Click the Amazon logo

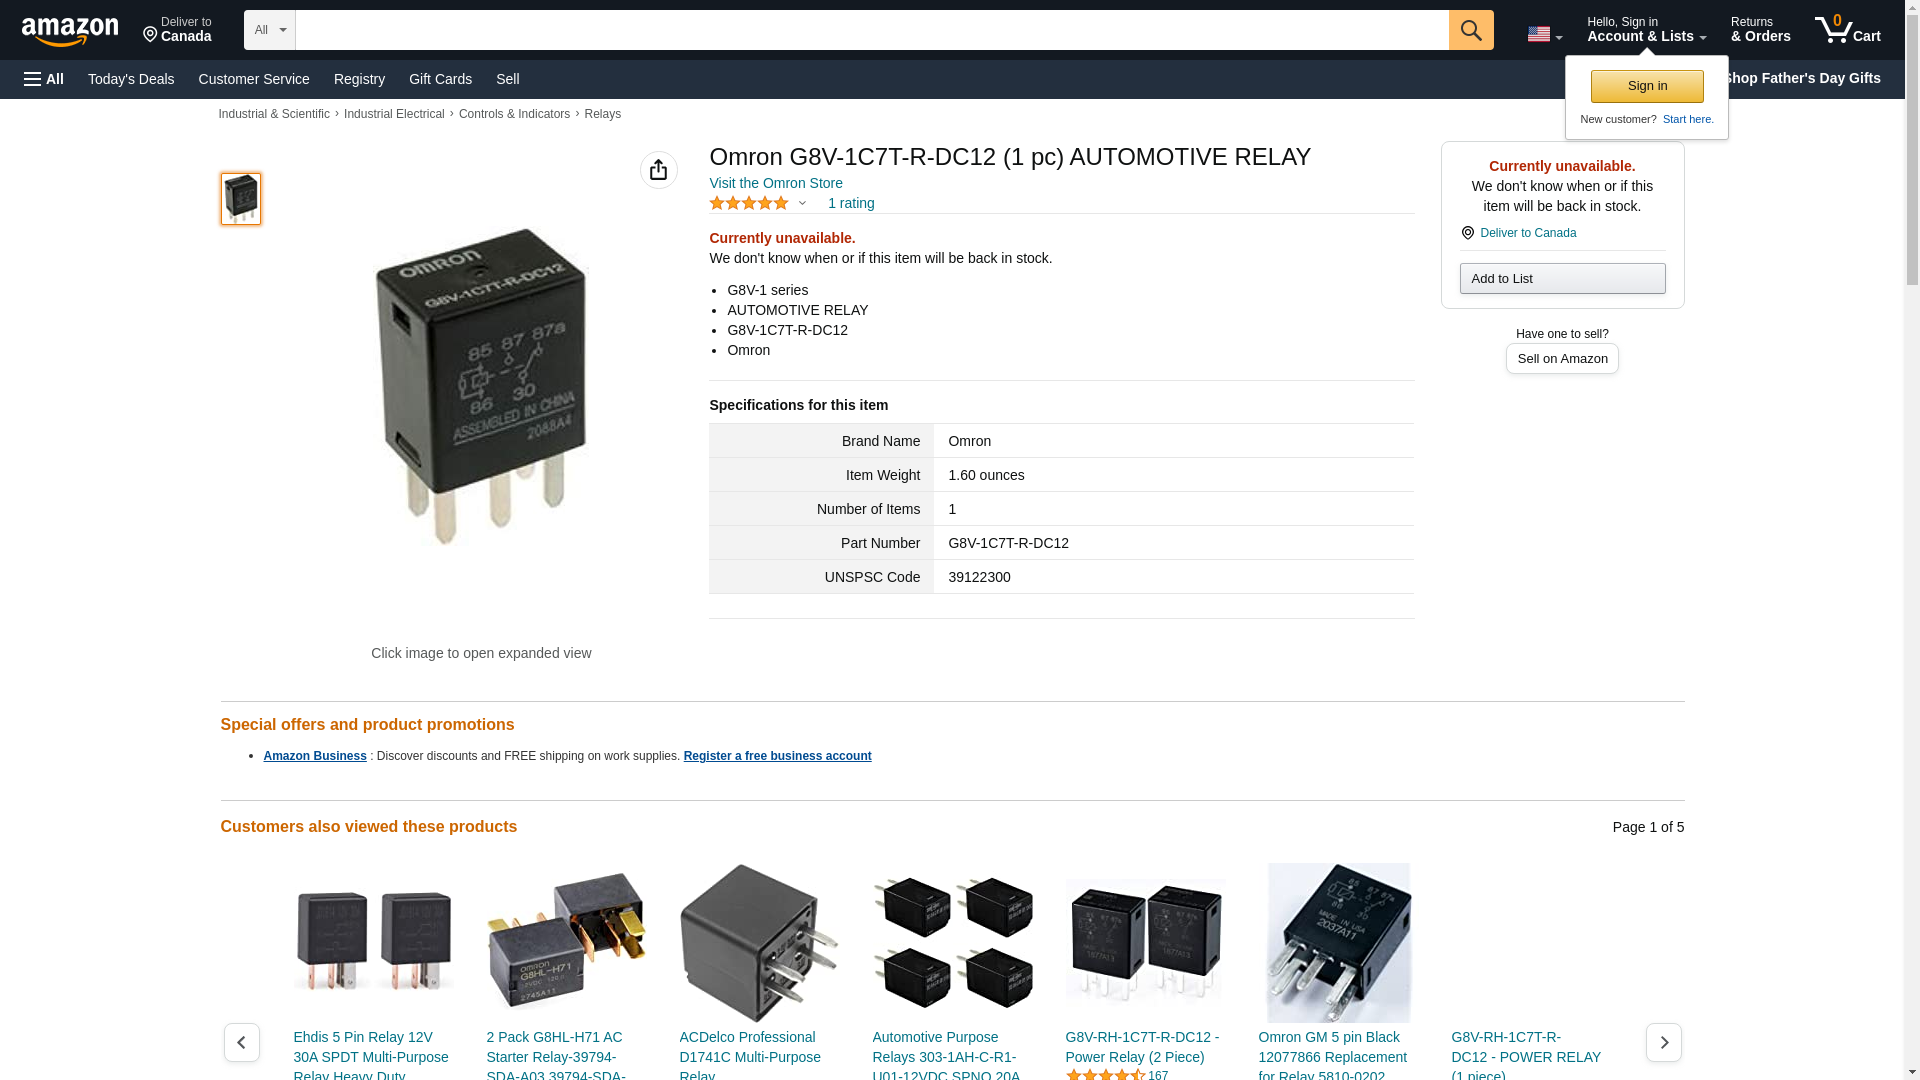[70, 31]
